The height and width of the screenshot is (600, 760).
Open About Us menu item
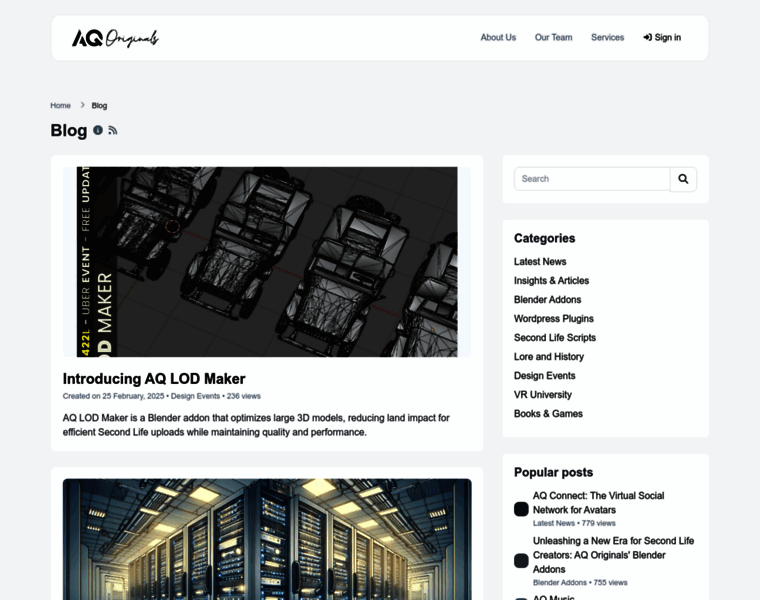[498, 37]
